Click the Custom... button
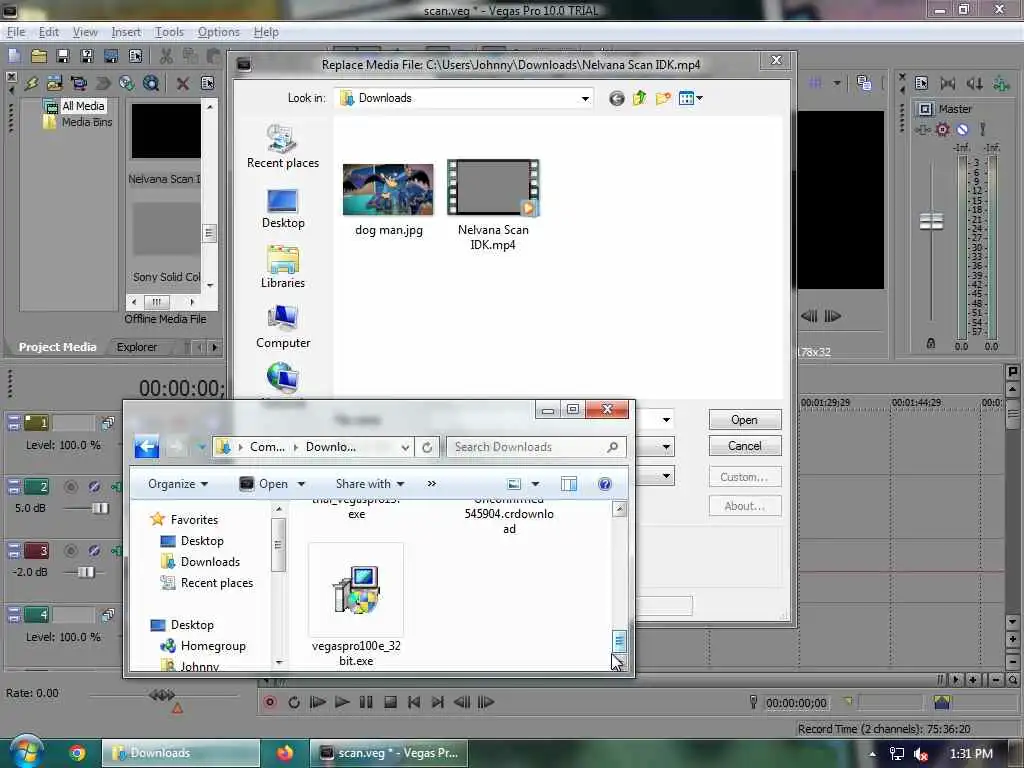This screenshot has height=768, width=1024. [x=744, y=477]
